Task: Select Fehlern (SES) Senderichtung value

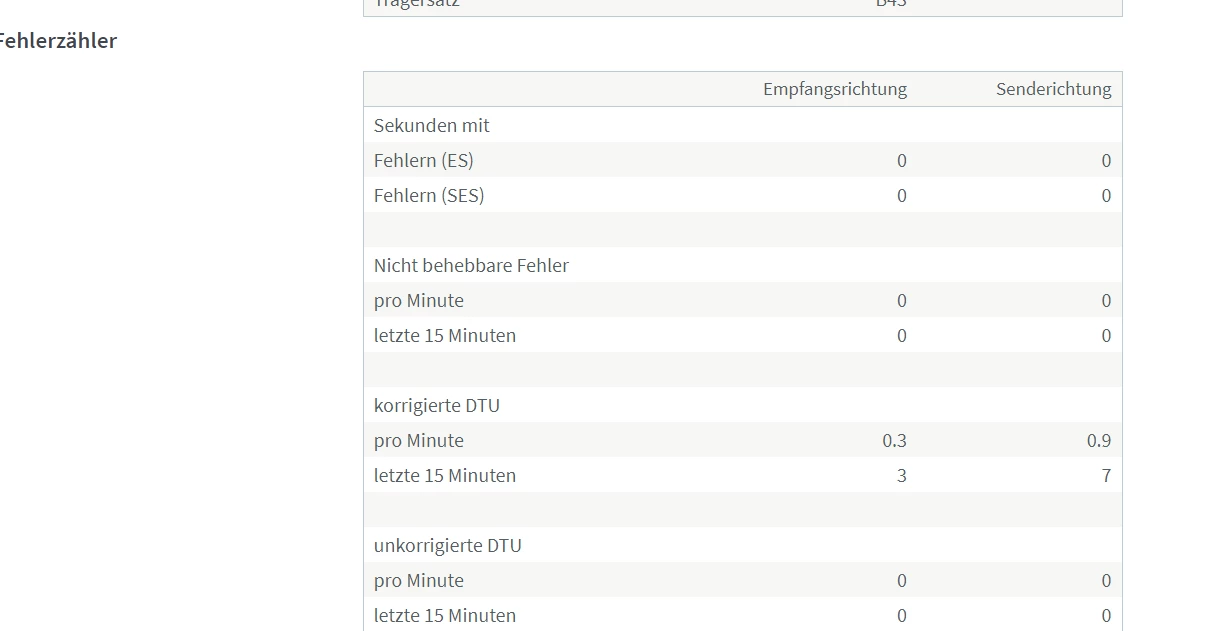Action: [1105, 195]
